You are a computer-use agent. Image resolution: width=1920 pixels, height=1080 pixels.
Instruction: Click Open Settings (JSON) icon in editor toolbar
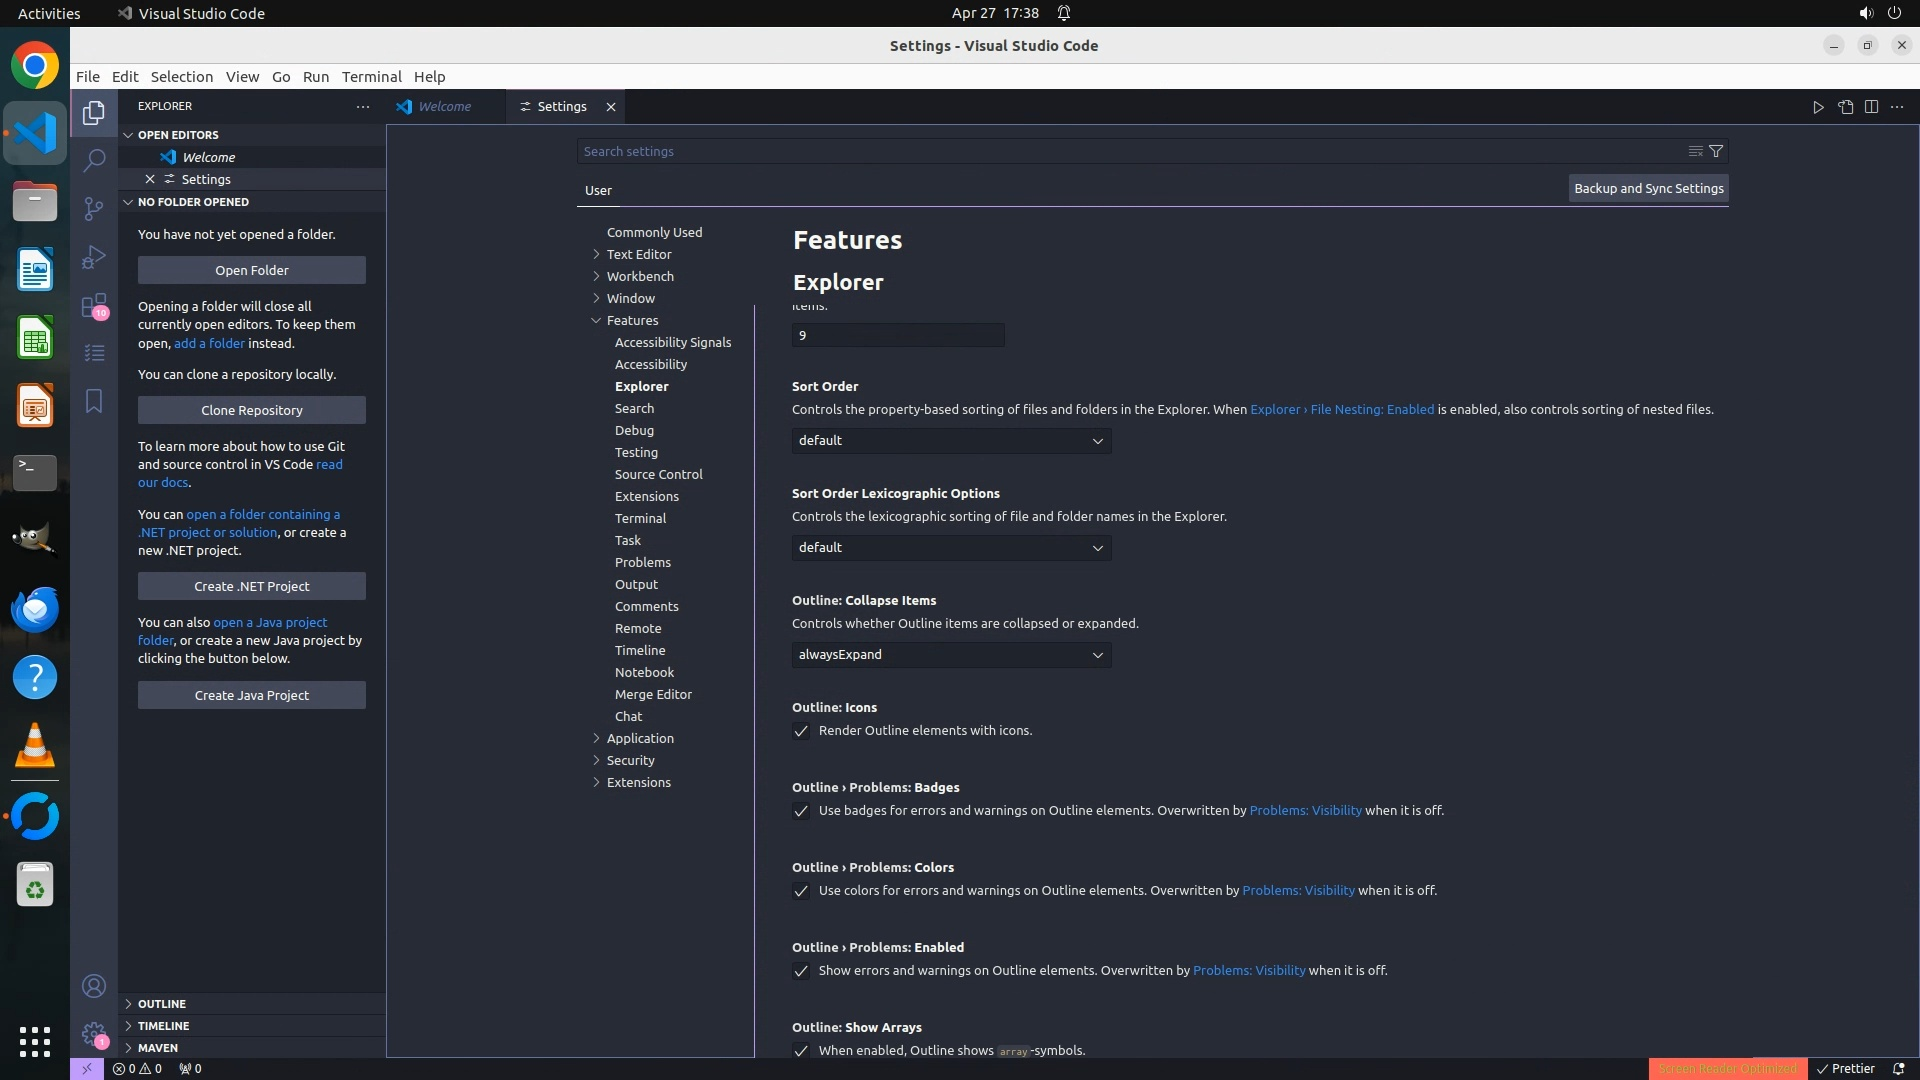[1845, 107]
